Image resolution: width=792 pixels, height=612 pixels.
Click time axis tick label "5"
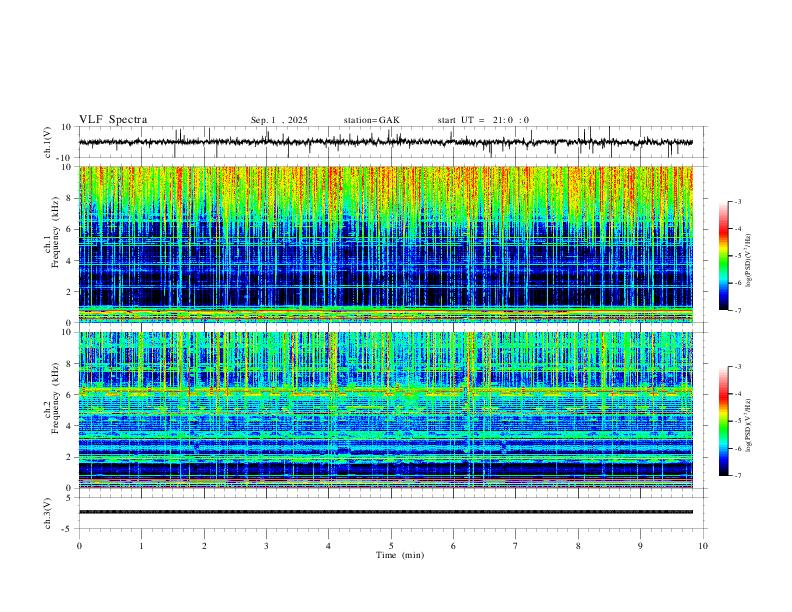coord(391,546)
